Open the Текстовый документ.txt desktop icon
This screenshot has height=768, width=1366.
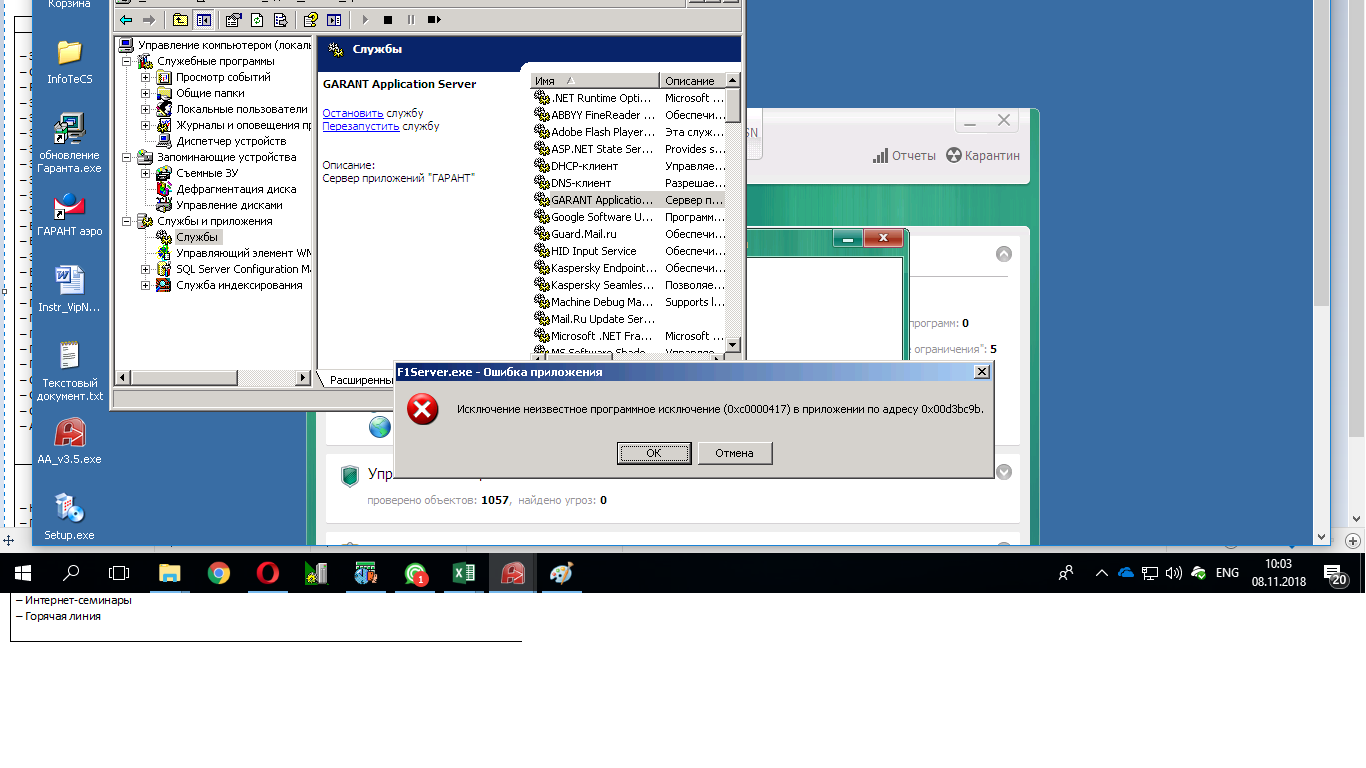tap(70, 372)
